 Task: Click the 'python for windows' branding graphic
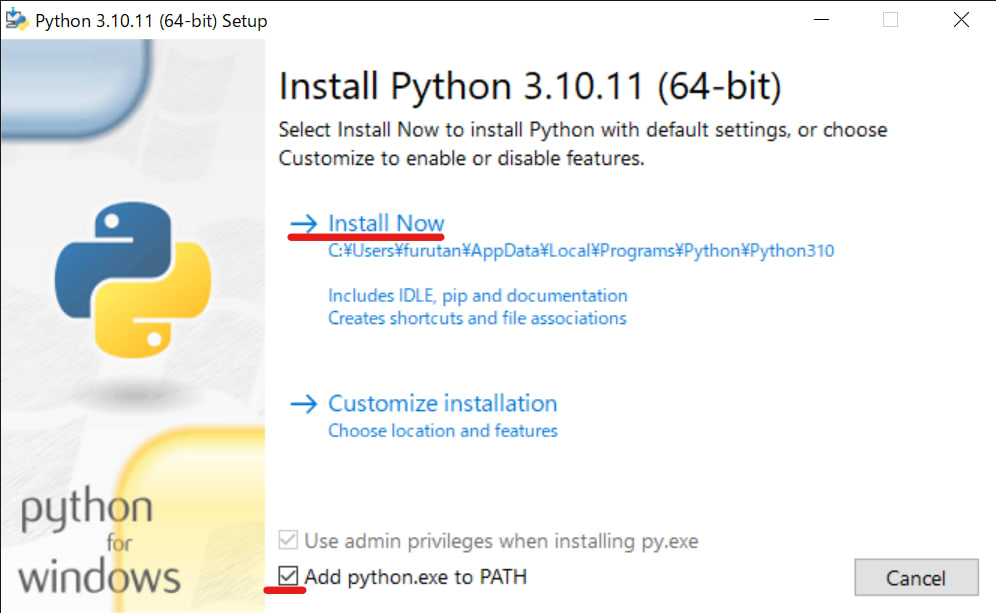(x=100, y=545)
